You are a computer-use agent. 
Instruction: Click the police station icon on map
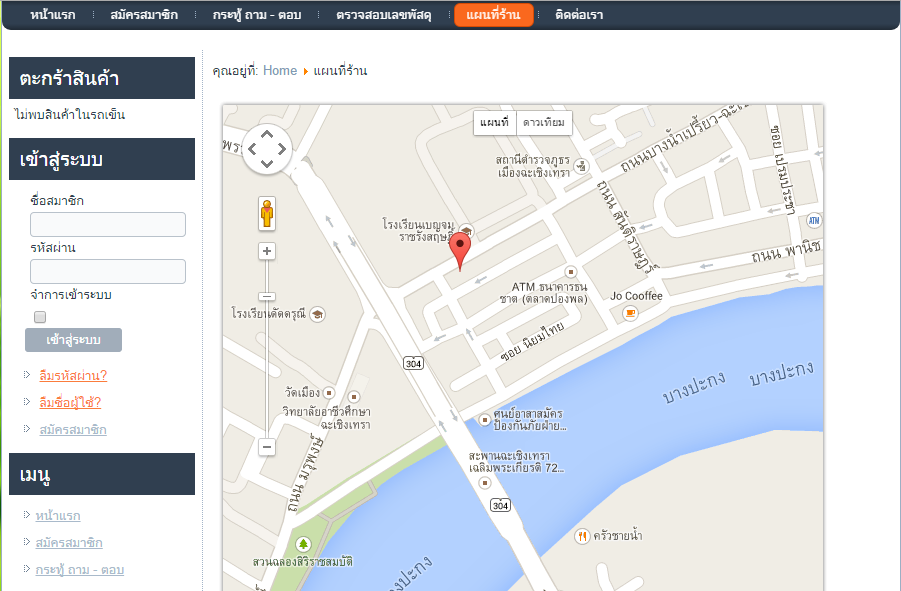582,167
